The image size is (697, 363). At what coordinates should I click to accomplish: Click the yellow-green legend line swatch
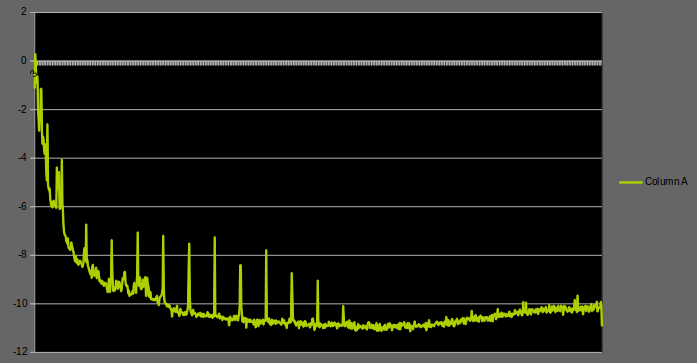(x=631, y=182)
